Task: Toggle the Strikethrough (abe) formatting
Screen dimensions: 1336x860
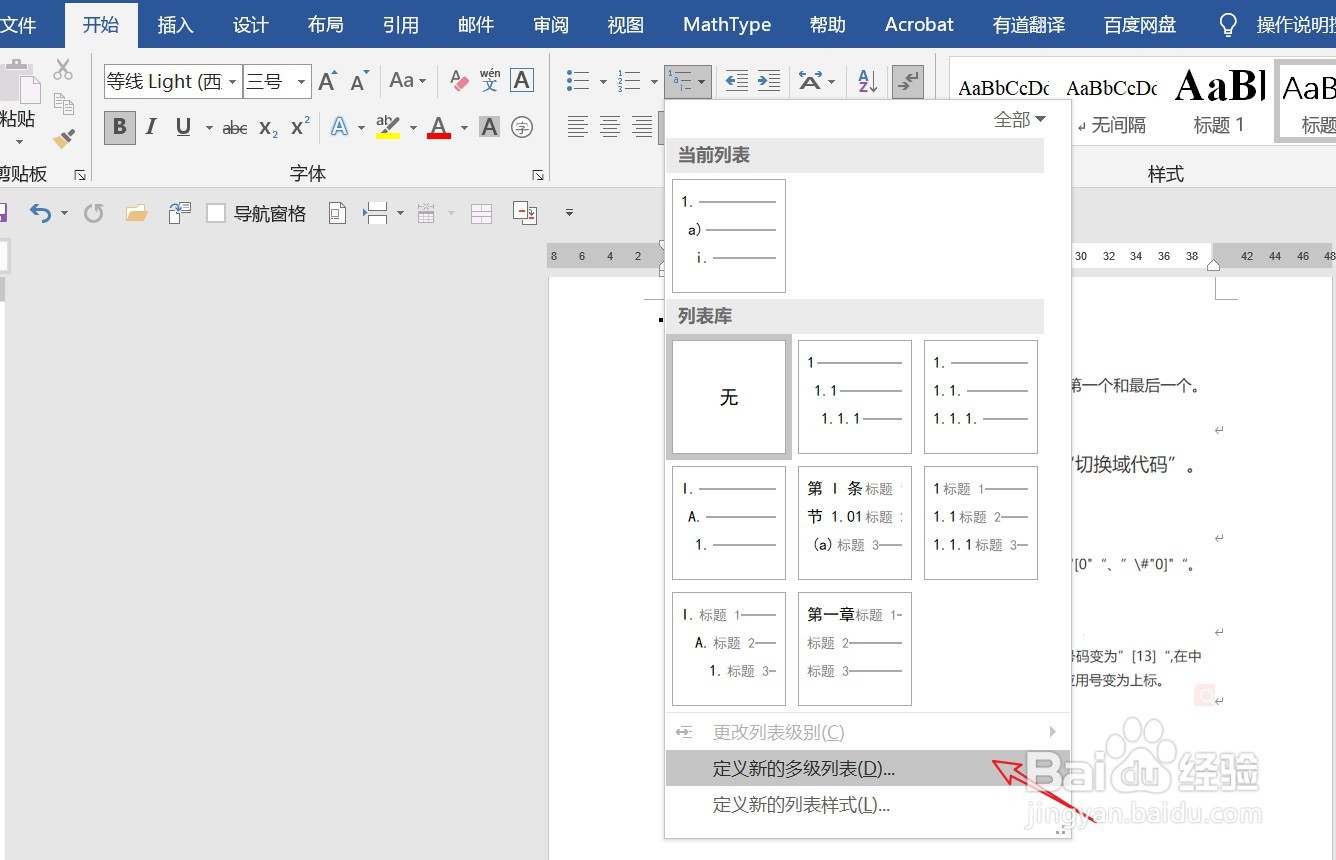Action: click(234, 128)
